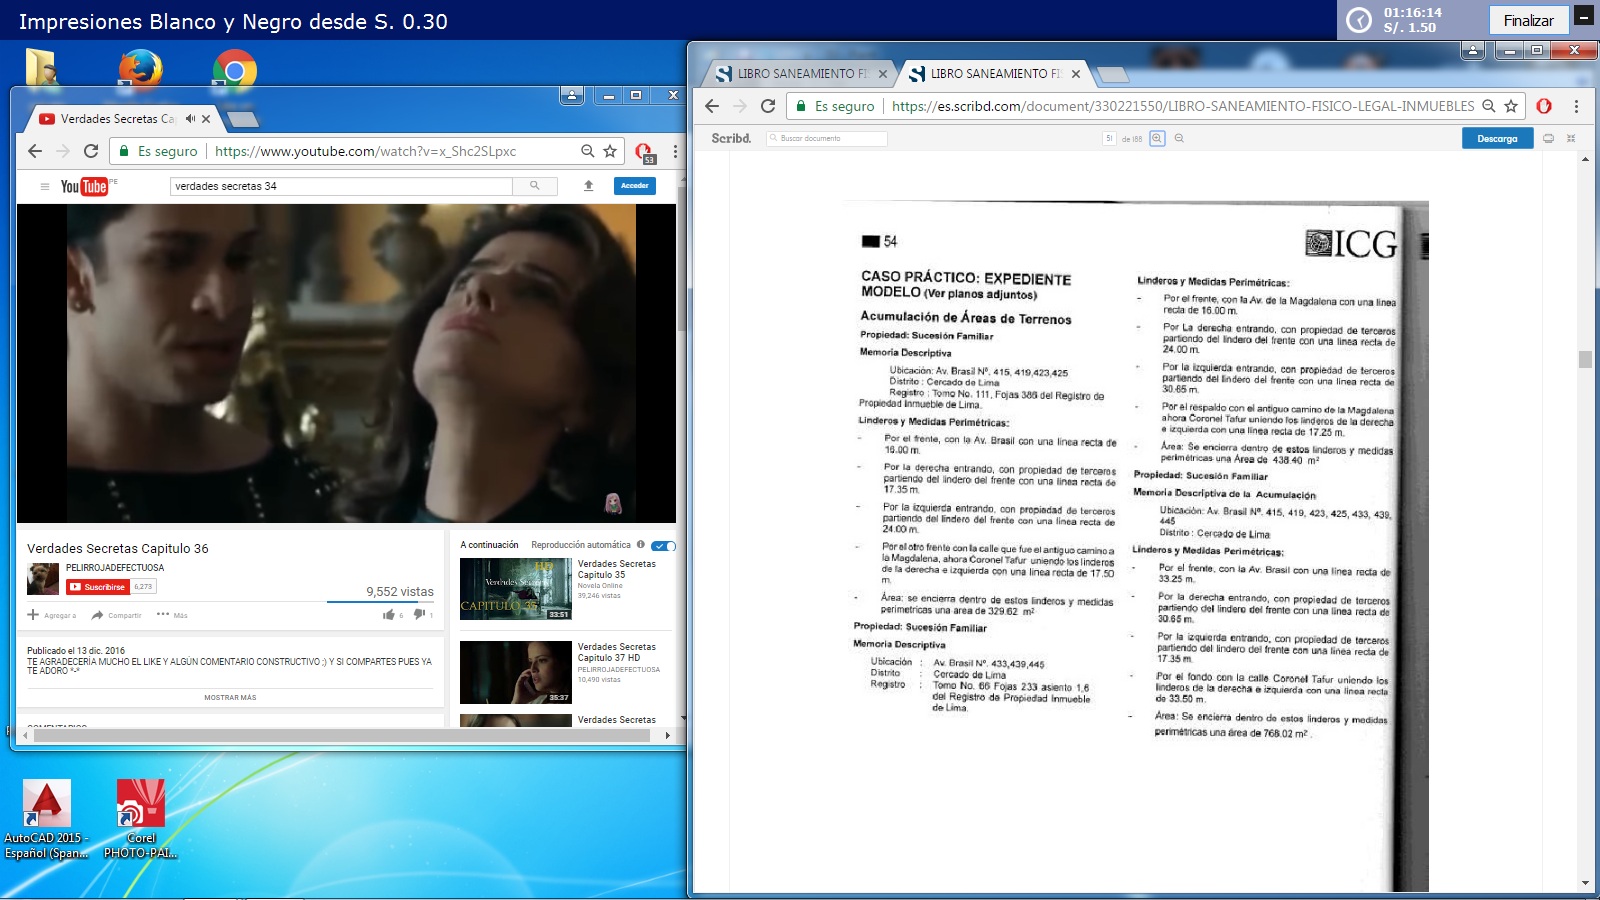
Task: Click the YouTube search magnifier button
Action: [535, 186]
